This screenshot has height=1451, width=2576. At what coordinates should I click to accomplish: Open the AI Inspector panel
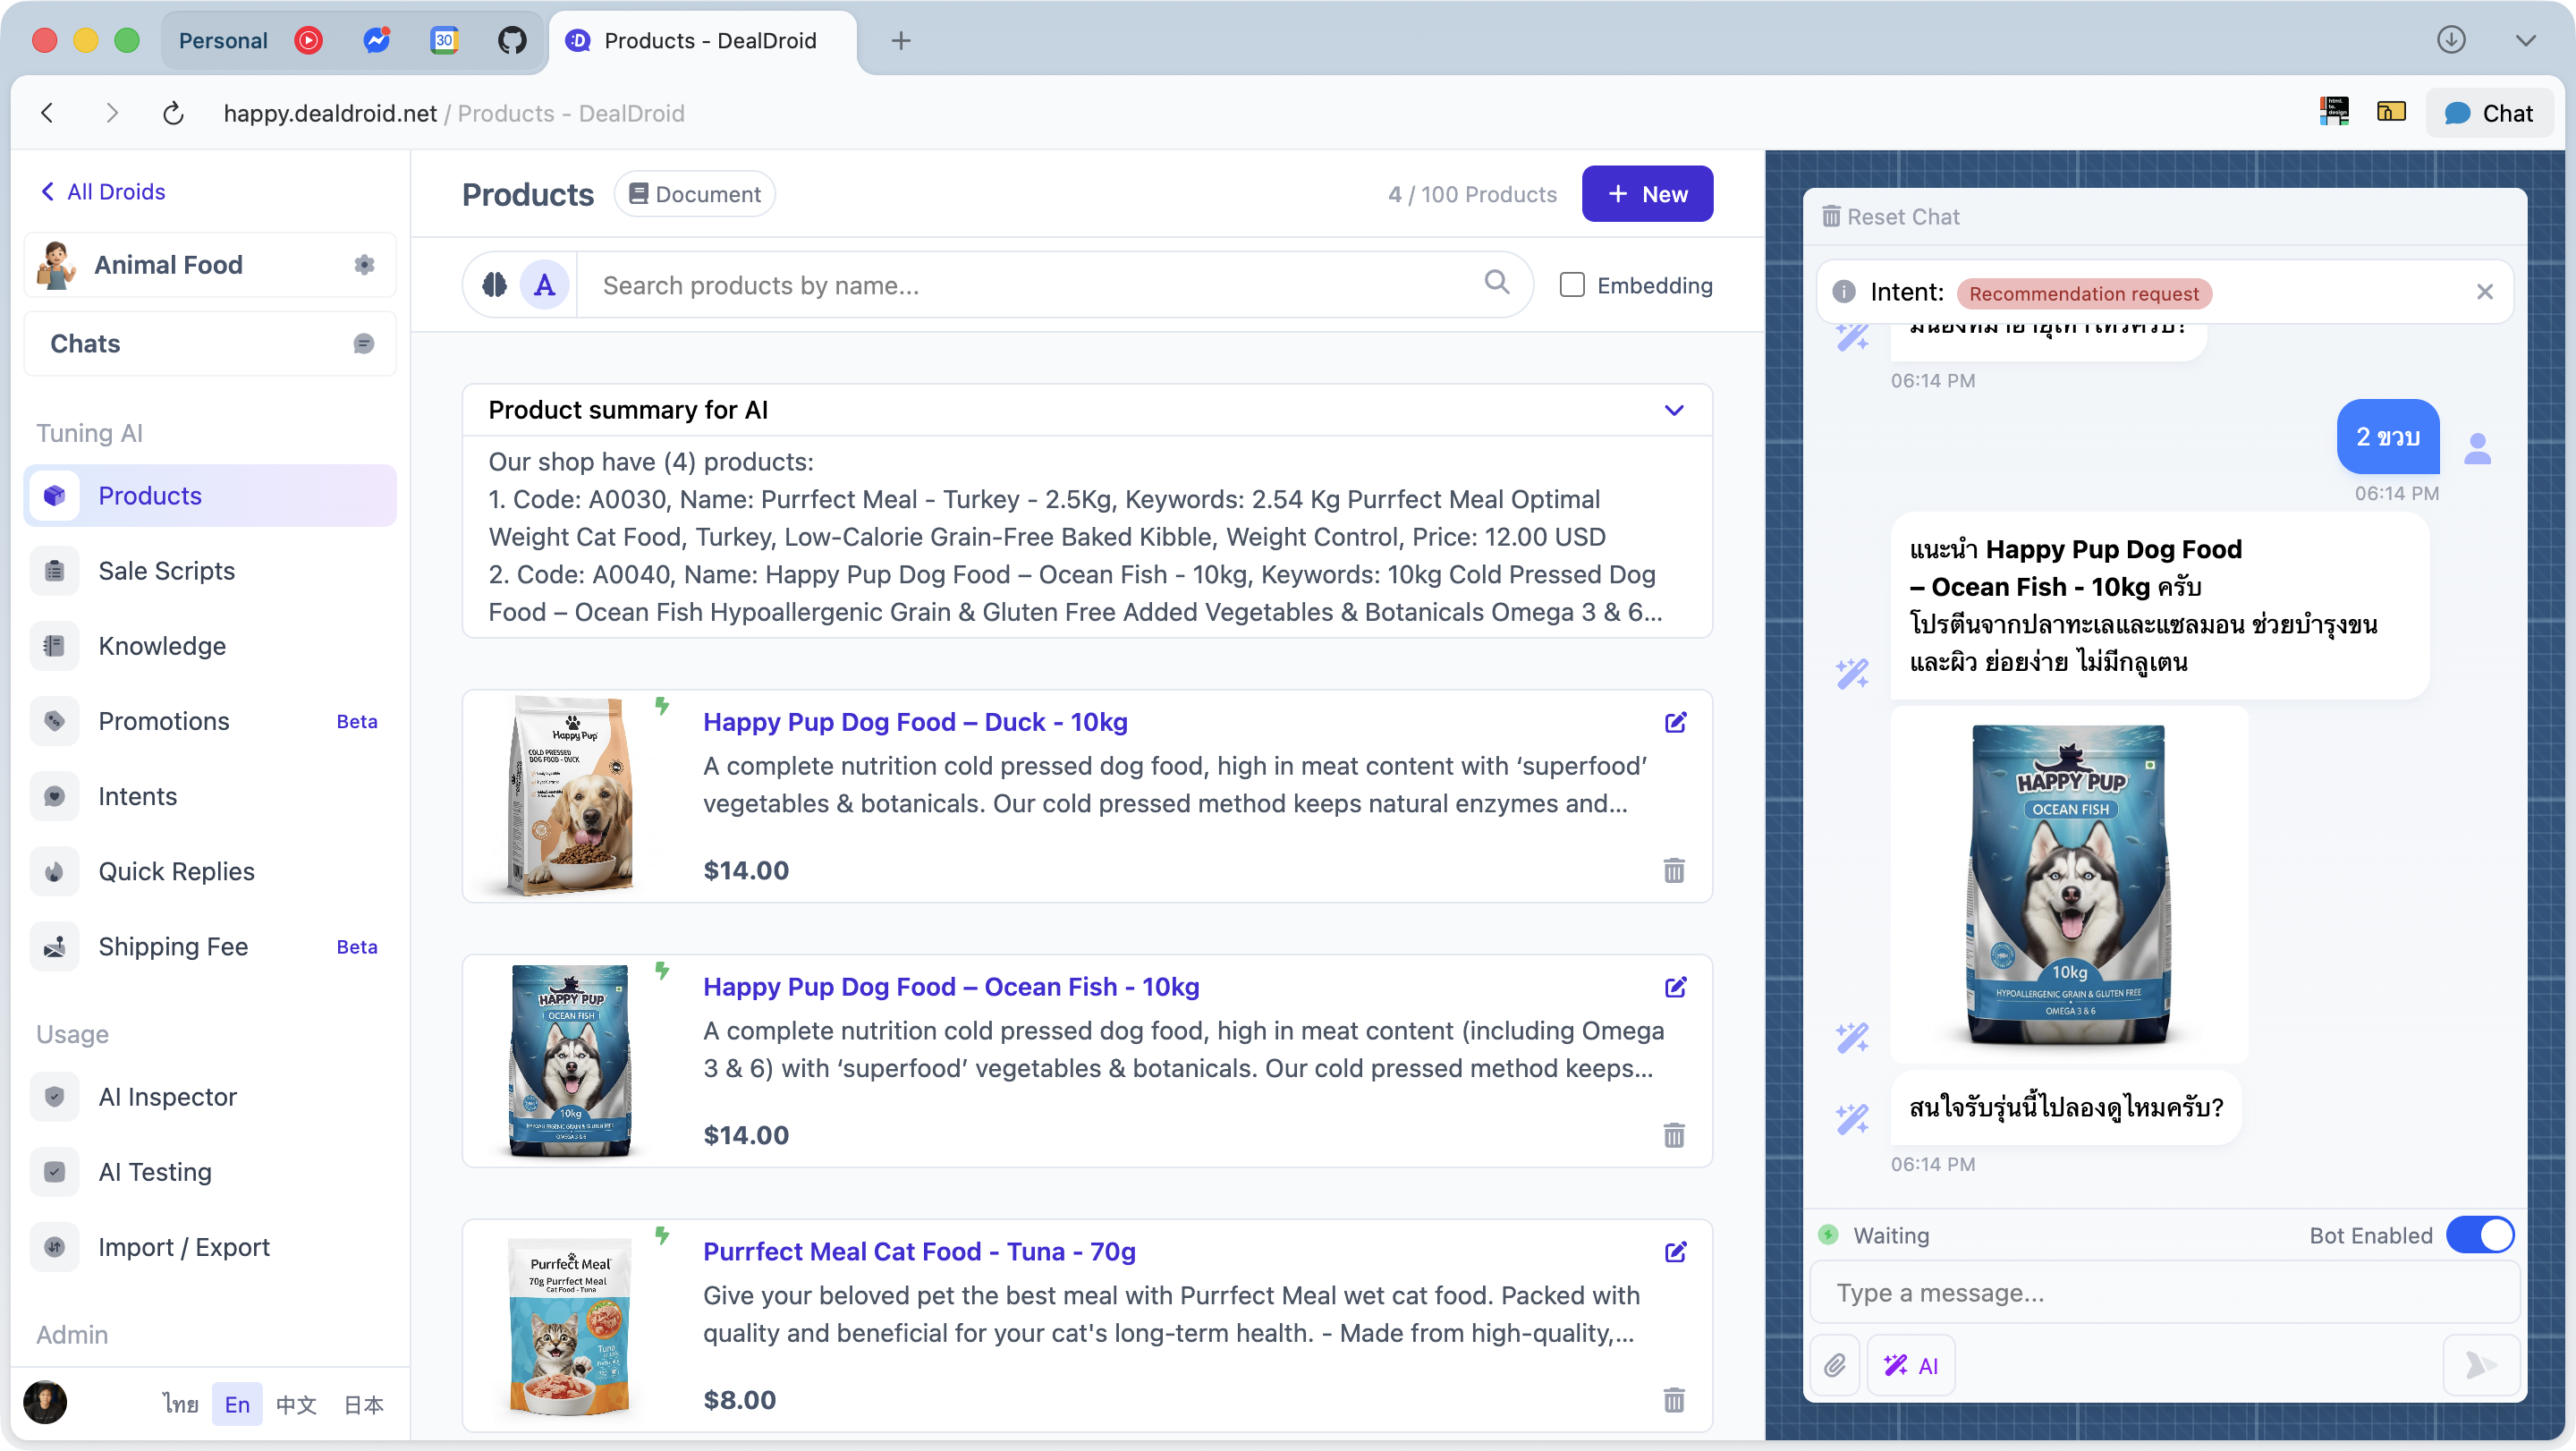[168, 1097]
